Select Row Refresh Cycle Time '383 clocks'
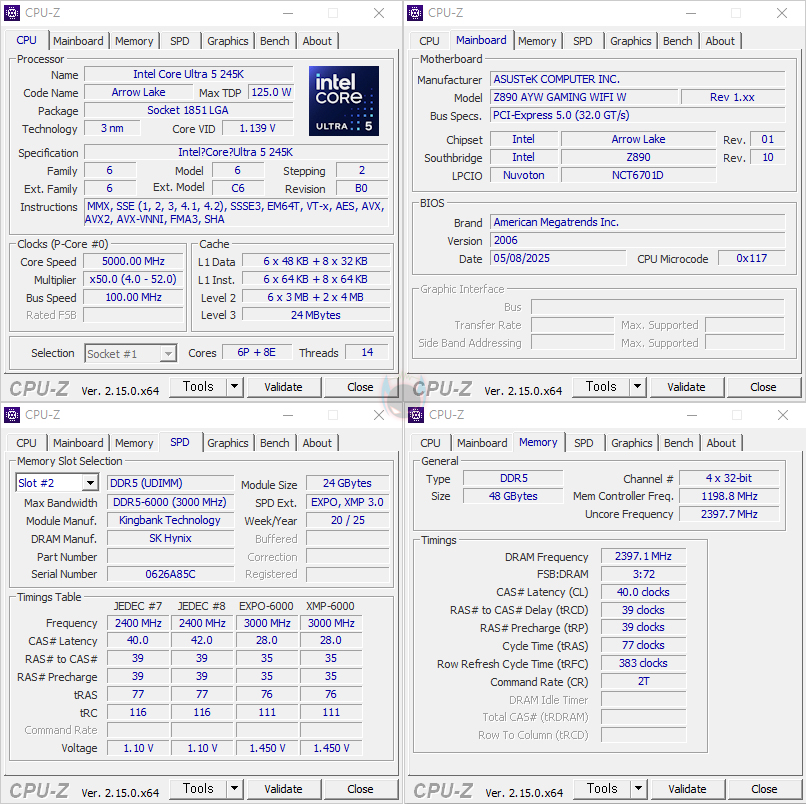806x804 pixels. [x=643, y=663]
